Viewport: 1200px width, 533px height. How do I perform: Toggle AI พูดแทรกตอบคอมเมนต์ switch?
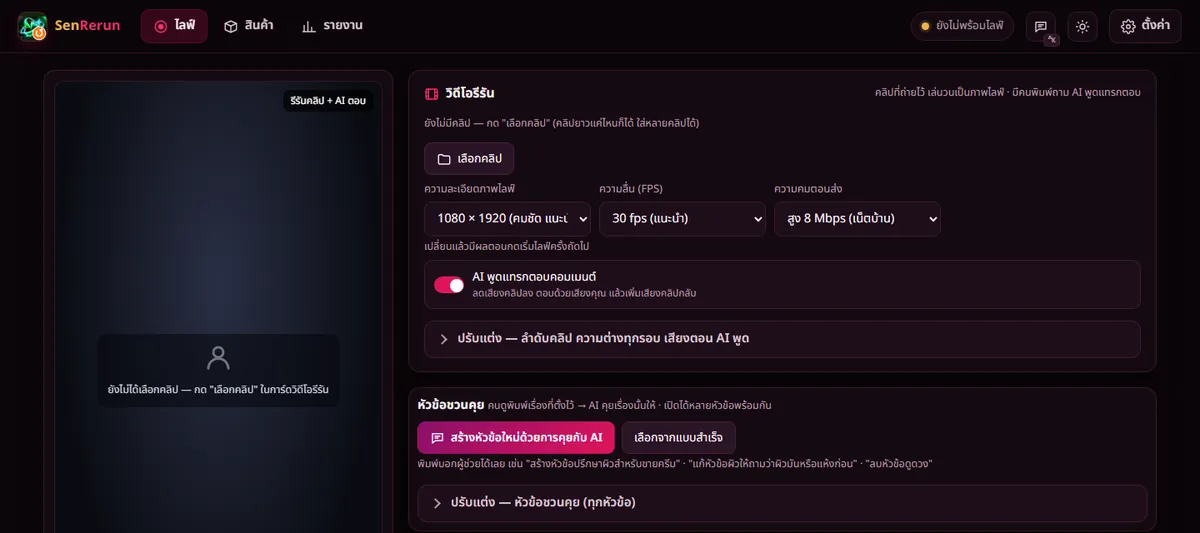click(449, 285)
